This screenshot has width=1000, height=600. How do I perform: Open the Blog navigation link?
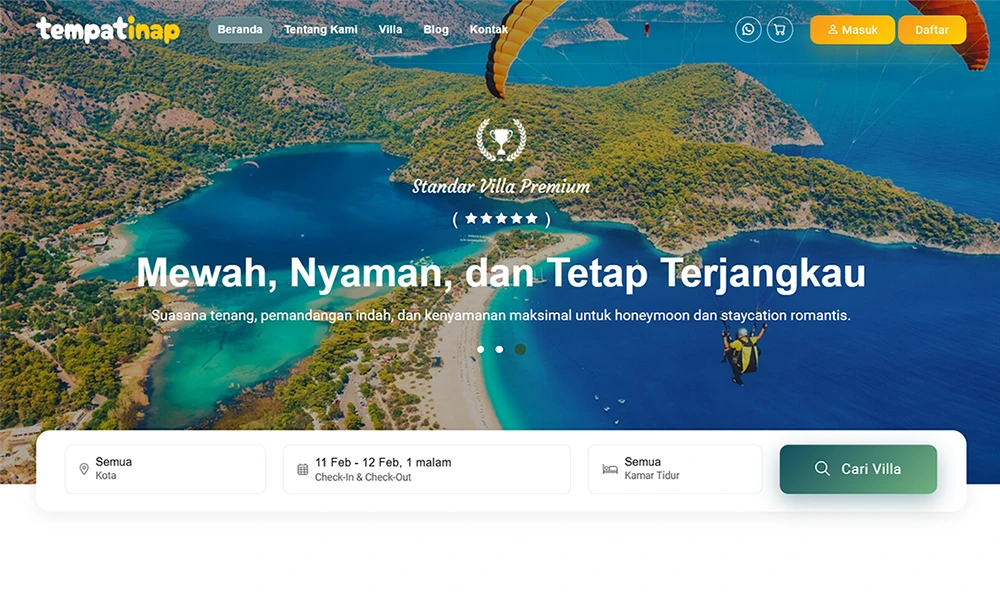[x=436, y=29]
